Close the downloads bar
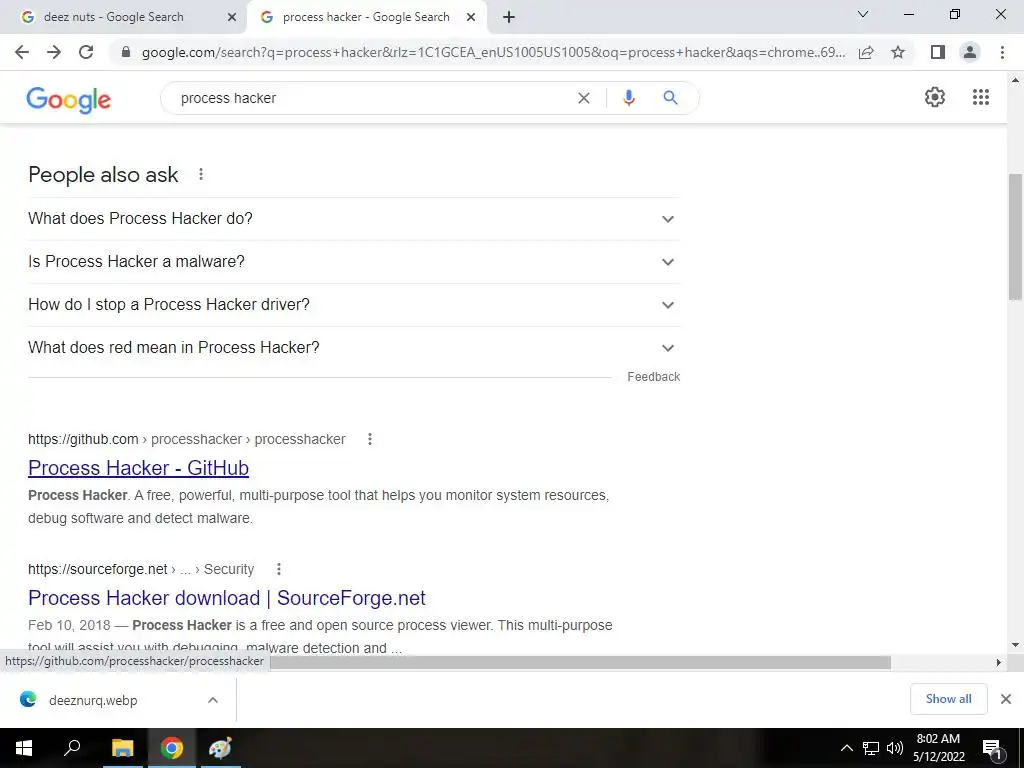The image size is (1024, 768). [x=1006, y=699]
